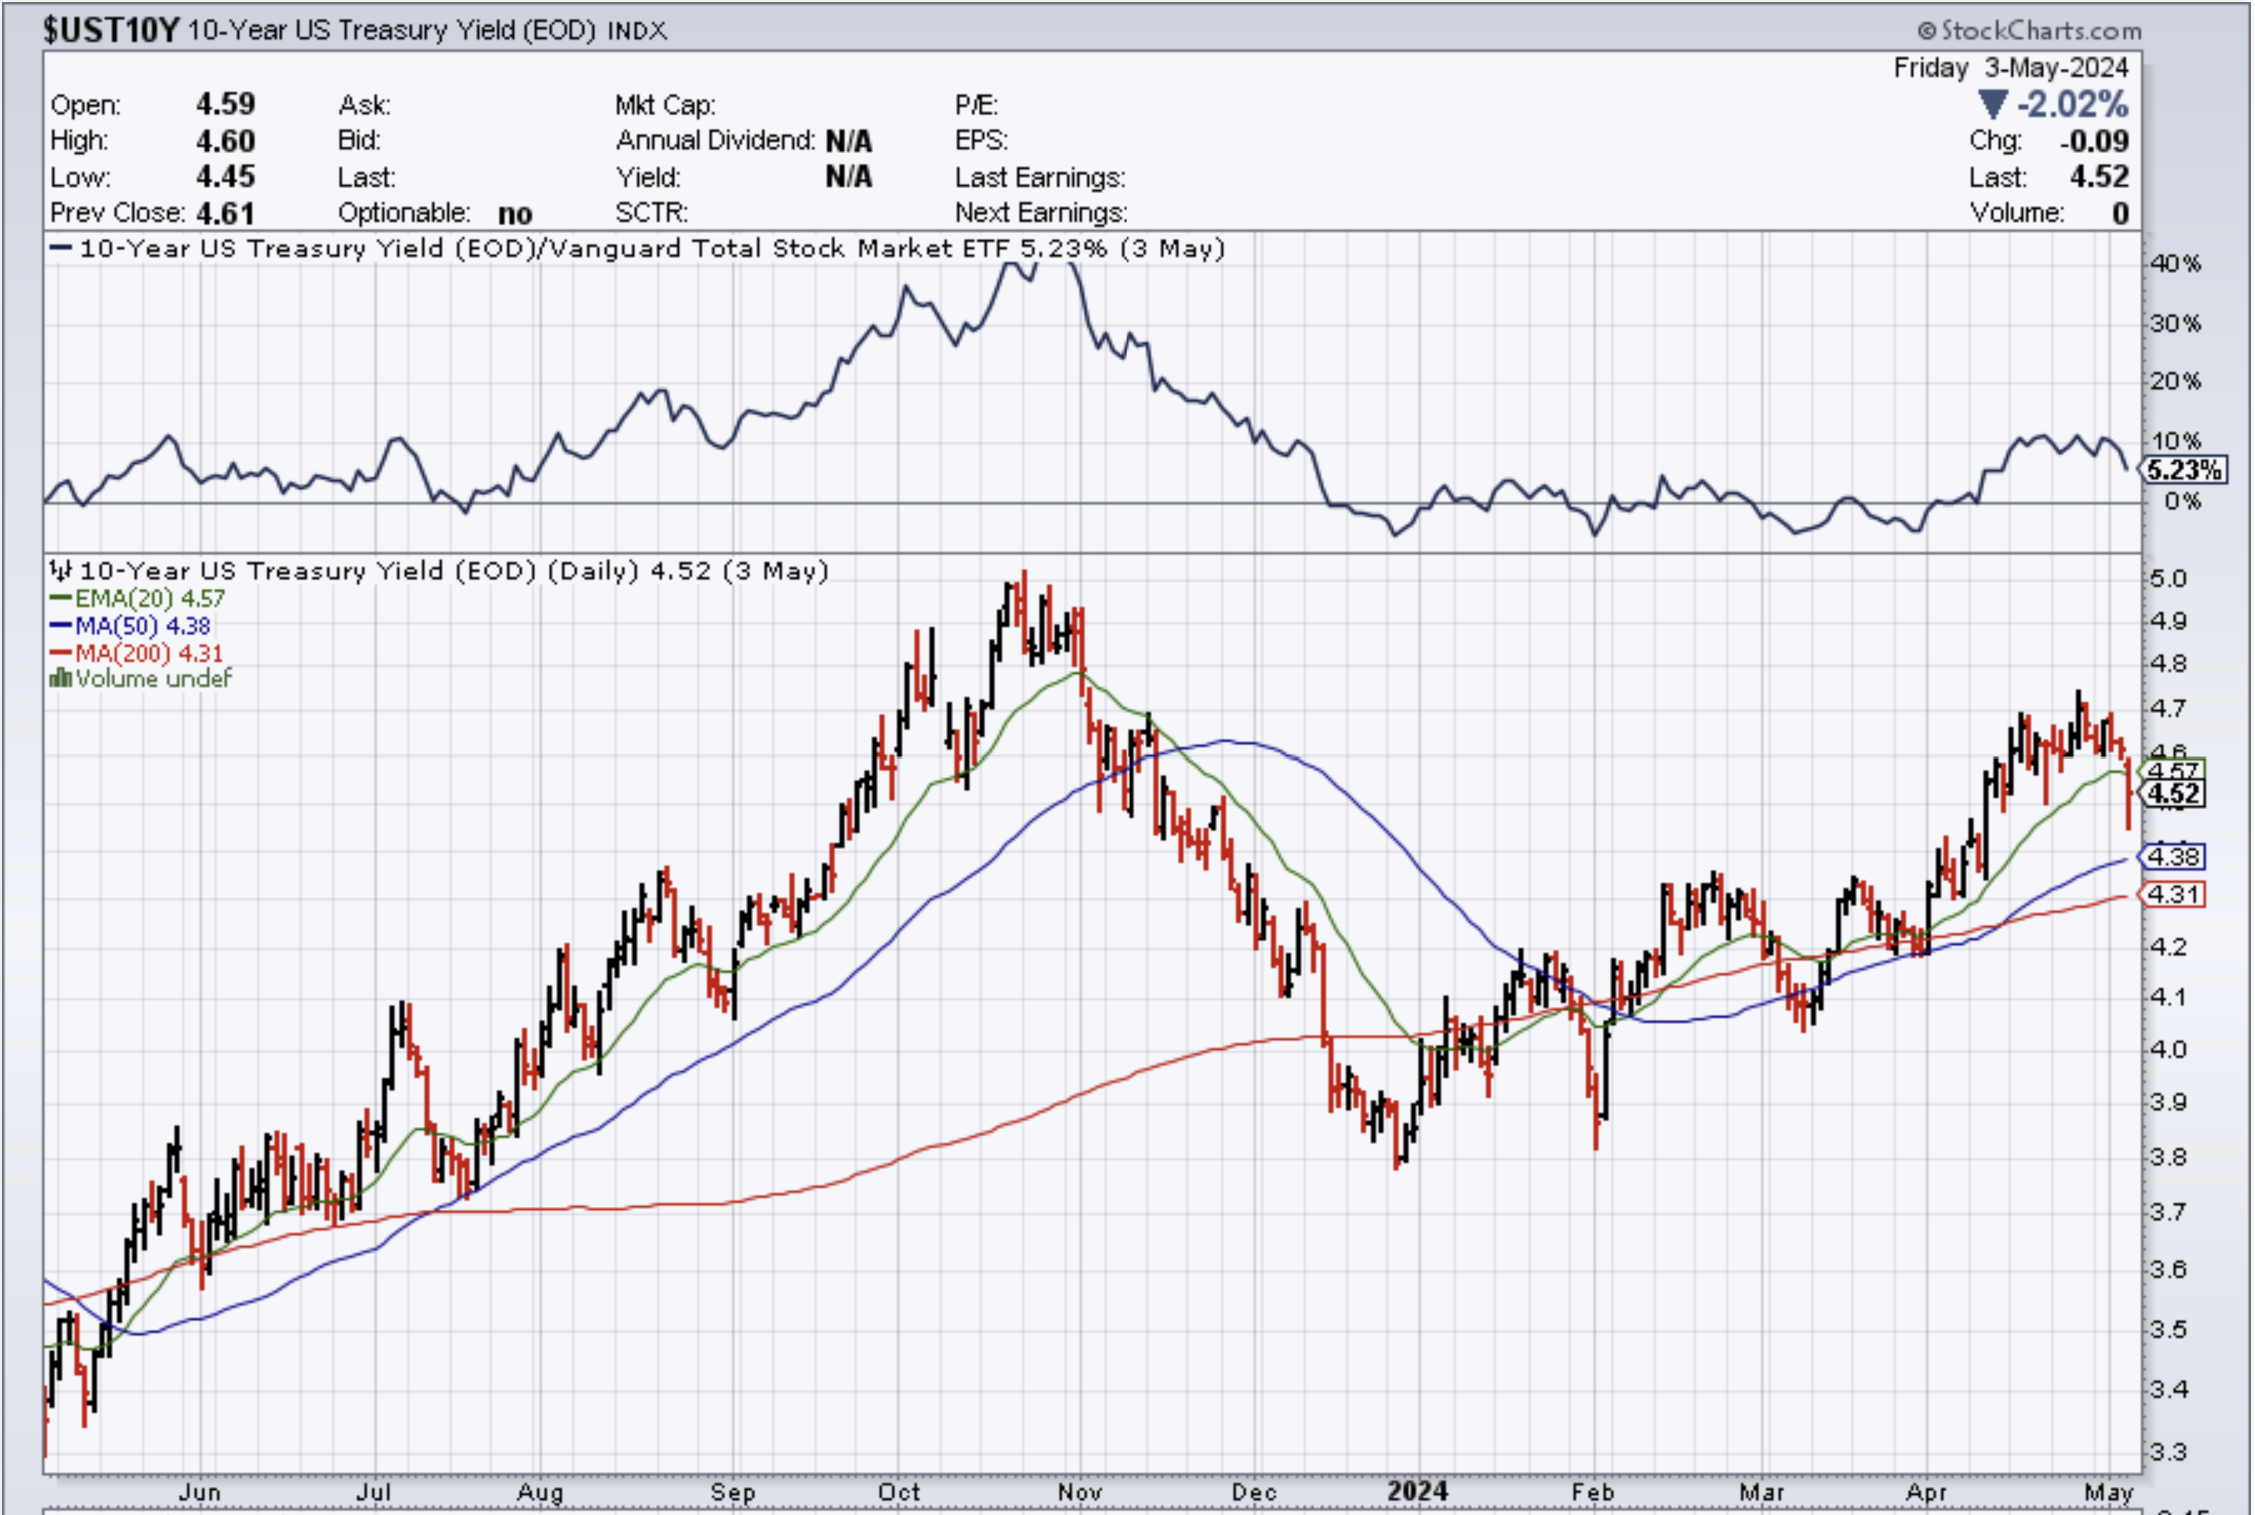2255x1515 pixels.
Task: Click the green 4.57 EMA price tag
Action: [x=2174, y=770]
